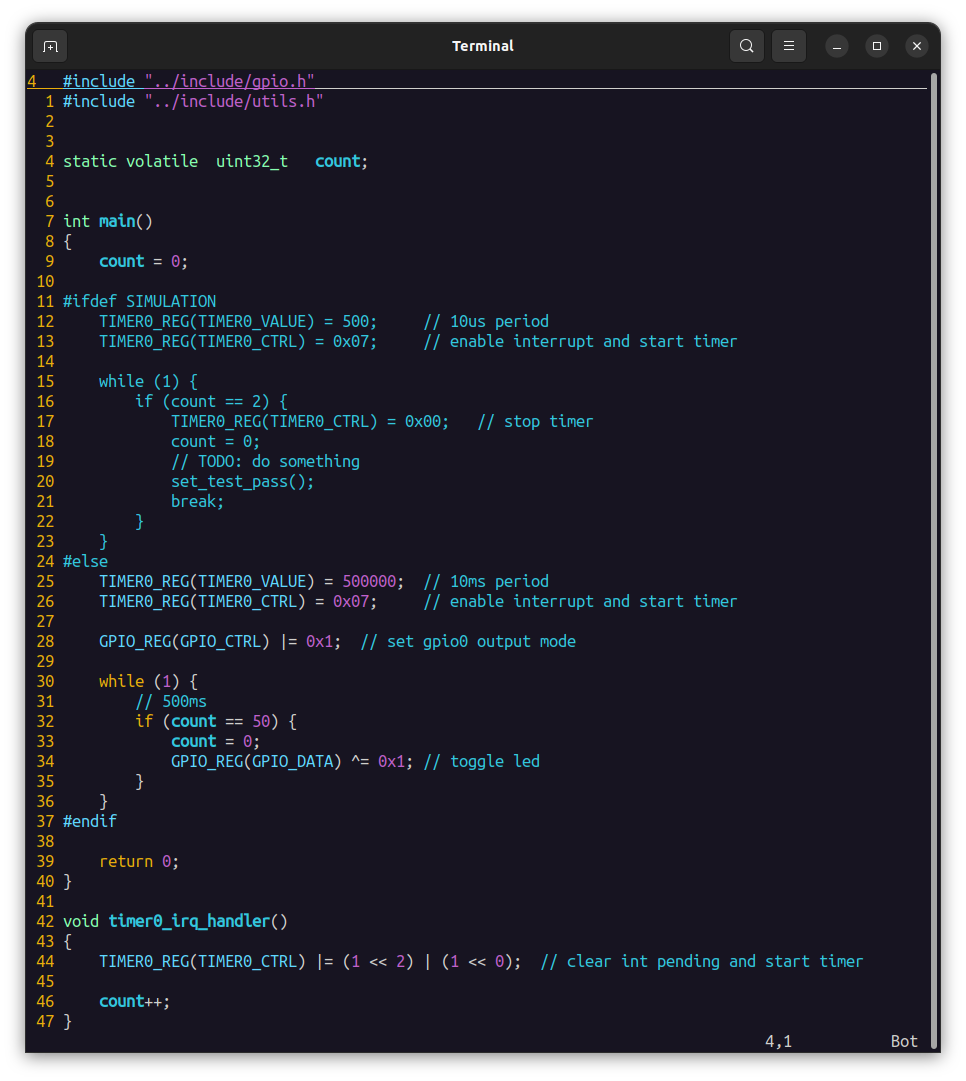Click 'while (1) {' on line 15
Screen dimensions: 966x1081
[148, 381]
